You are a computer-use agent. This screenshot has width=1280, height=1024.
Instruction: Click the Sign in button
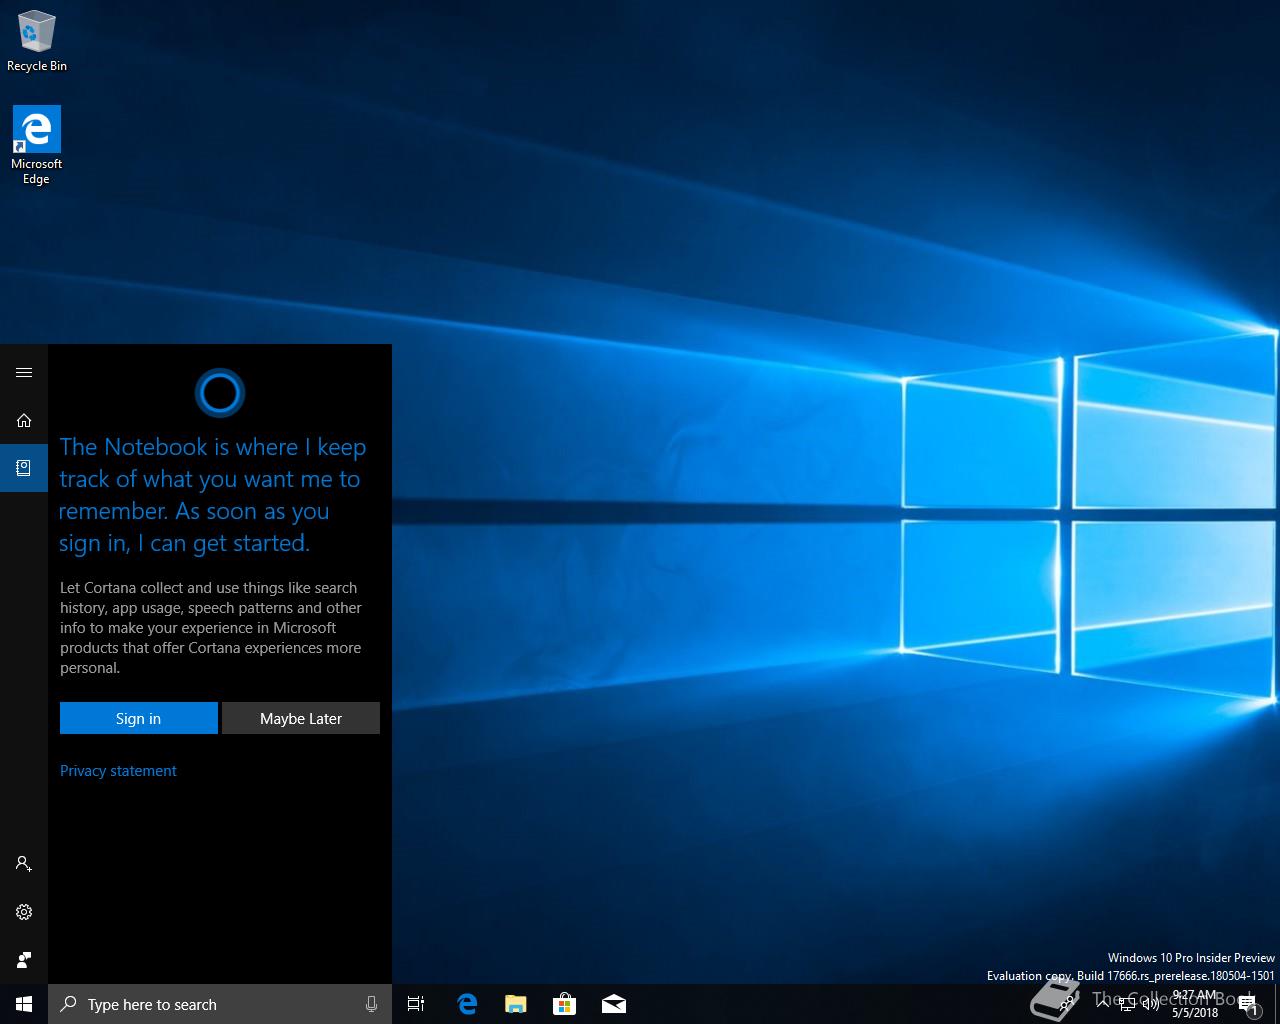click(x=138, y=718)
